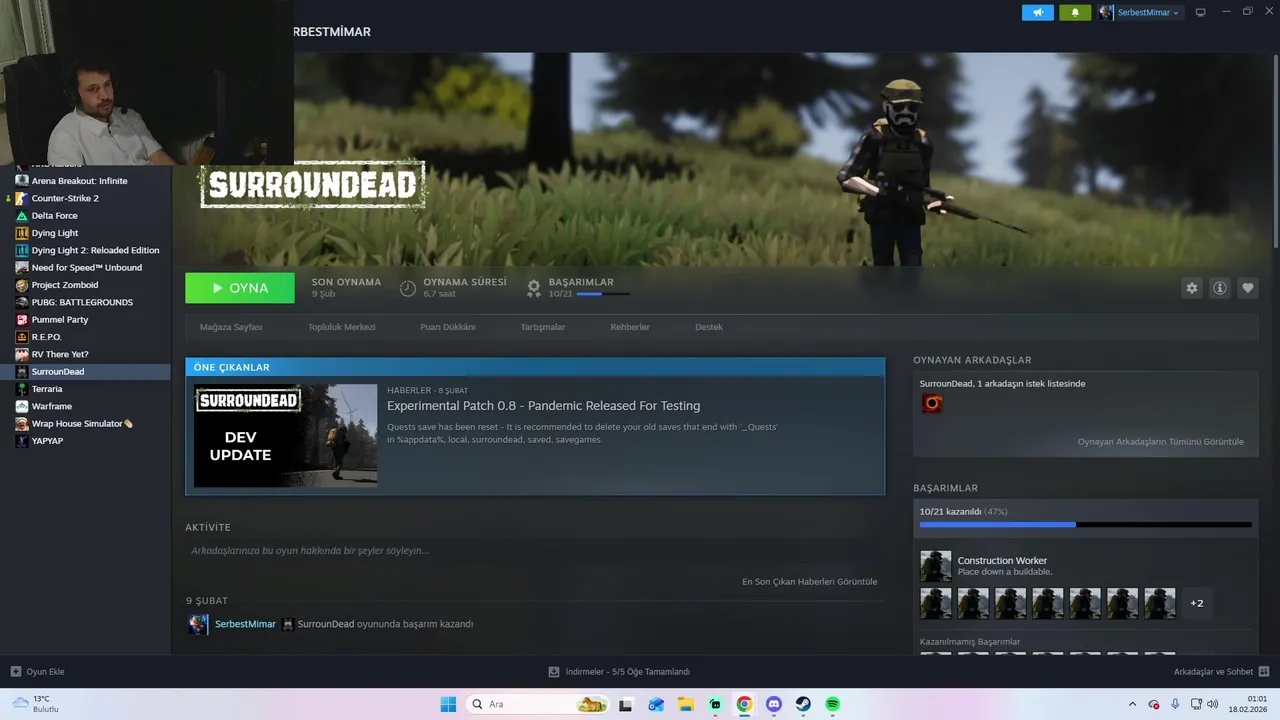The height and width of the screenshot is (720, 1280).
Task: Click the activity comment input field
Action: click(531, 551)
